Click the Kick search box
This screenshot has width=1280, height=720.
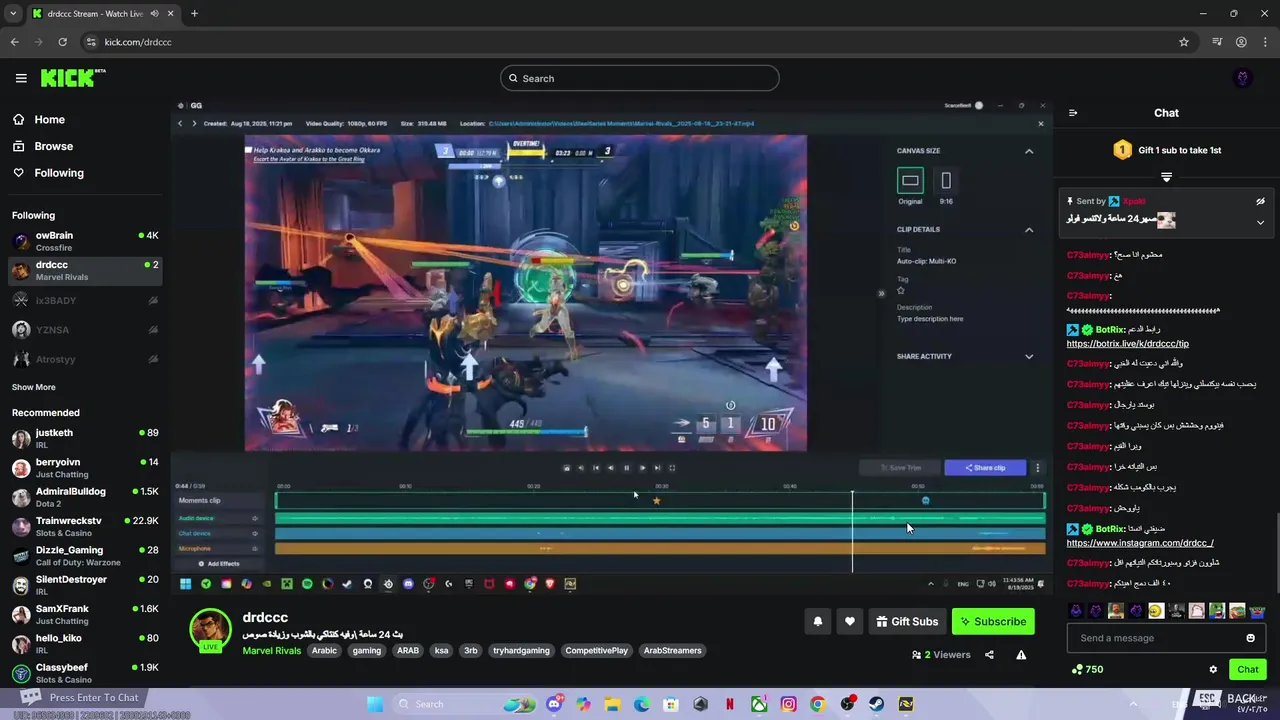640,78
